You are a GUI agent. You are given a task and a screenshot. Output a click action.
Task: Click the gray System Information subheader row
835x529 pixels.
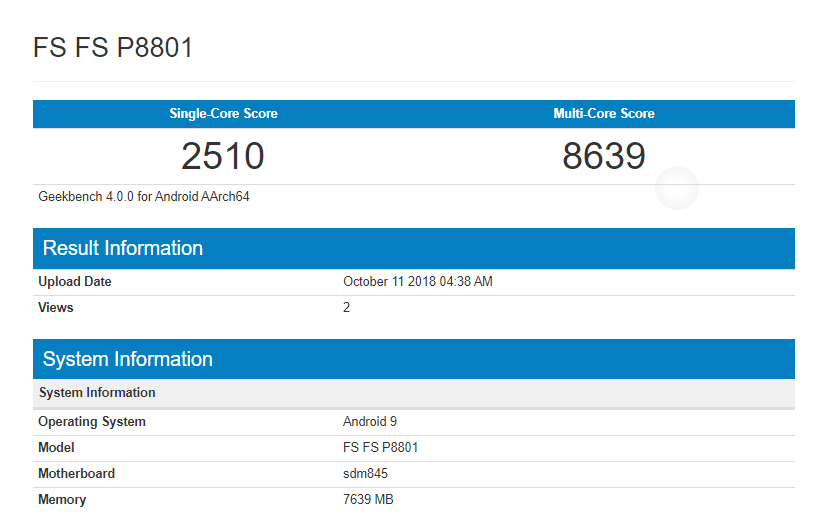tap(414, 393)
